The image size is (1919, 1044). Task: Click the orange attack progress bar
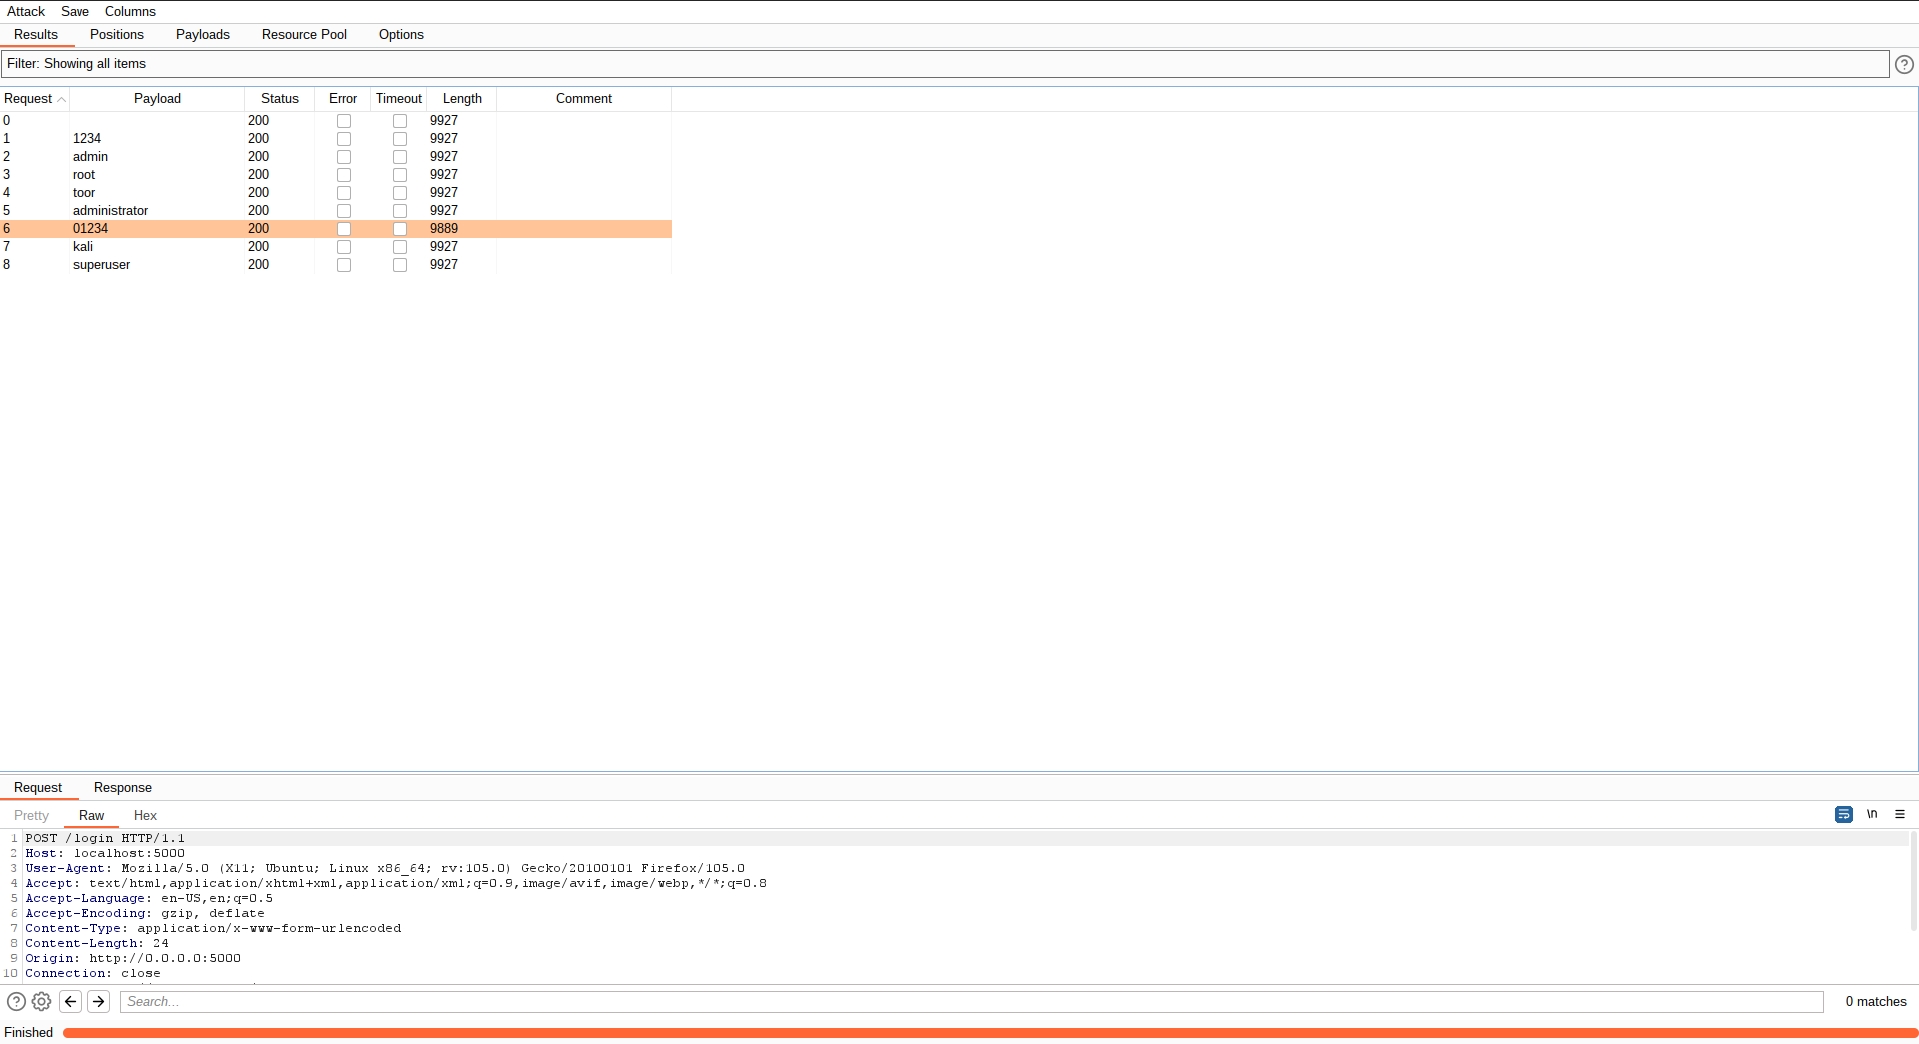tap(988, 1033)
